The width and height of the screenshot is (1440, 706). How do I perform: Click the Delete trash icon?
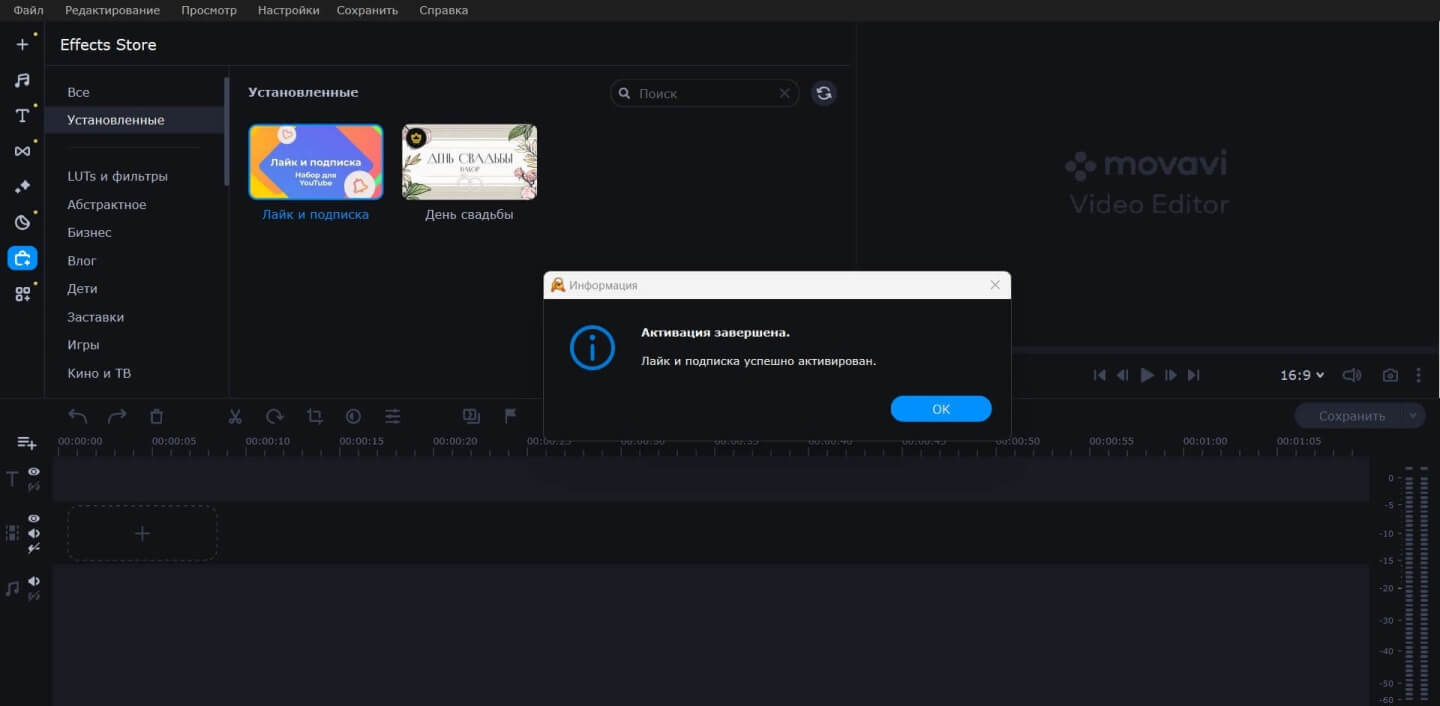[x=156, y=416]
